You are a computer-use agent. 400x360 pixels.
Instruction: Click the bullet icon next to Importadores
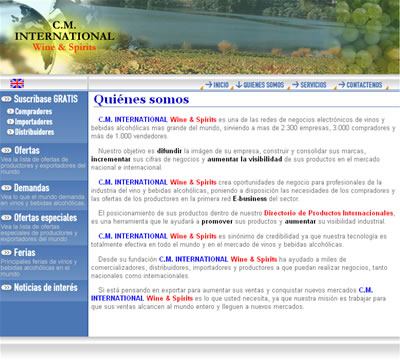pos(10,122)
